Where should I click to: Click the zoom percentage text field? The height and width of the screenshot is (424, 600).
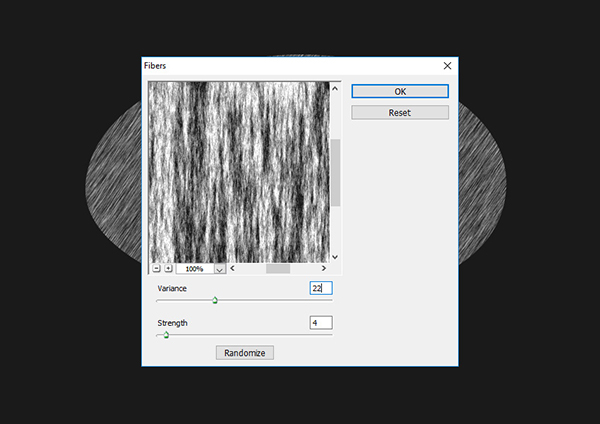[x=193, y=269]
